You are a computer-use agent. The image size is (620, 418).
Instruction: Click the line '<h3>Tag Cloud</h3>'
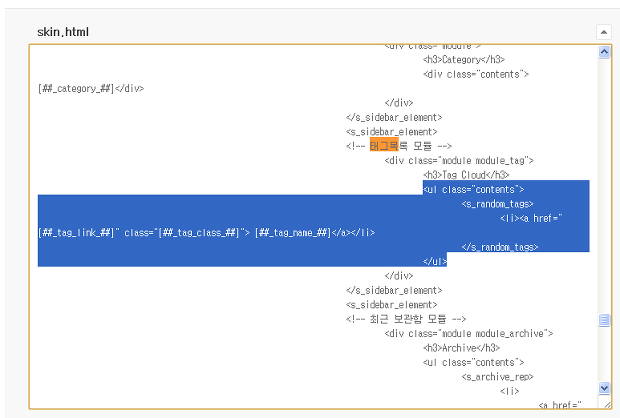coord(466,175)
